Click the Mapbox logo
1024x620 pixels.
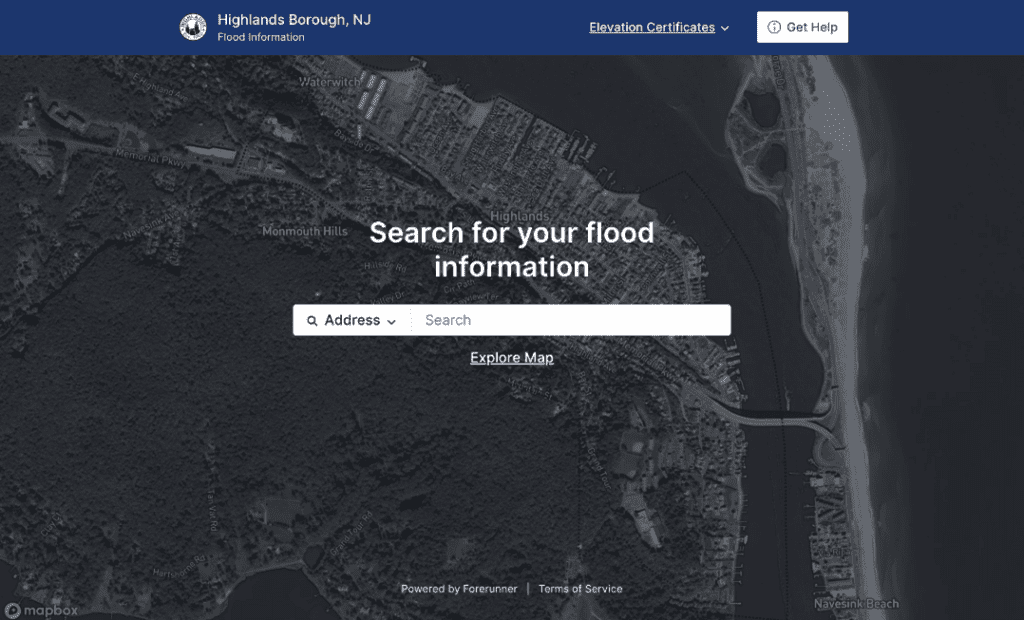click(x=41, y=610)
